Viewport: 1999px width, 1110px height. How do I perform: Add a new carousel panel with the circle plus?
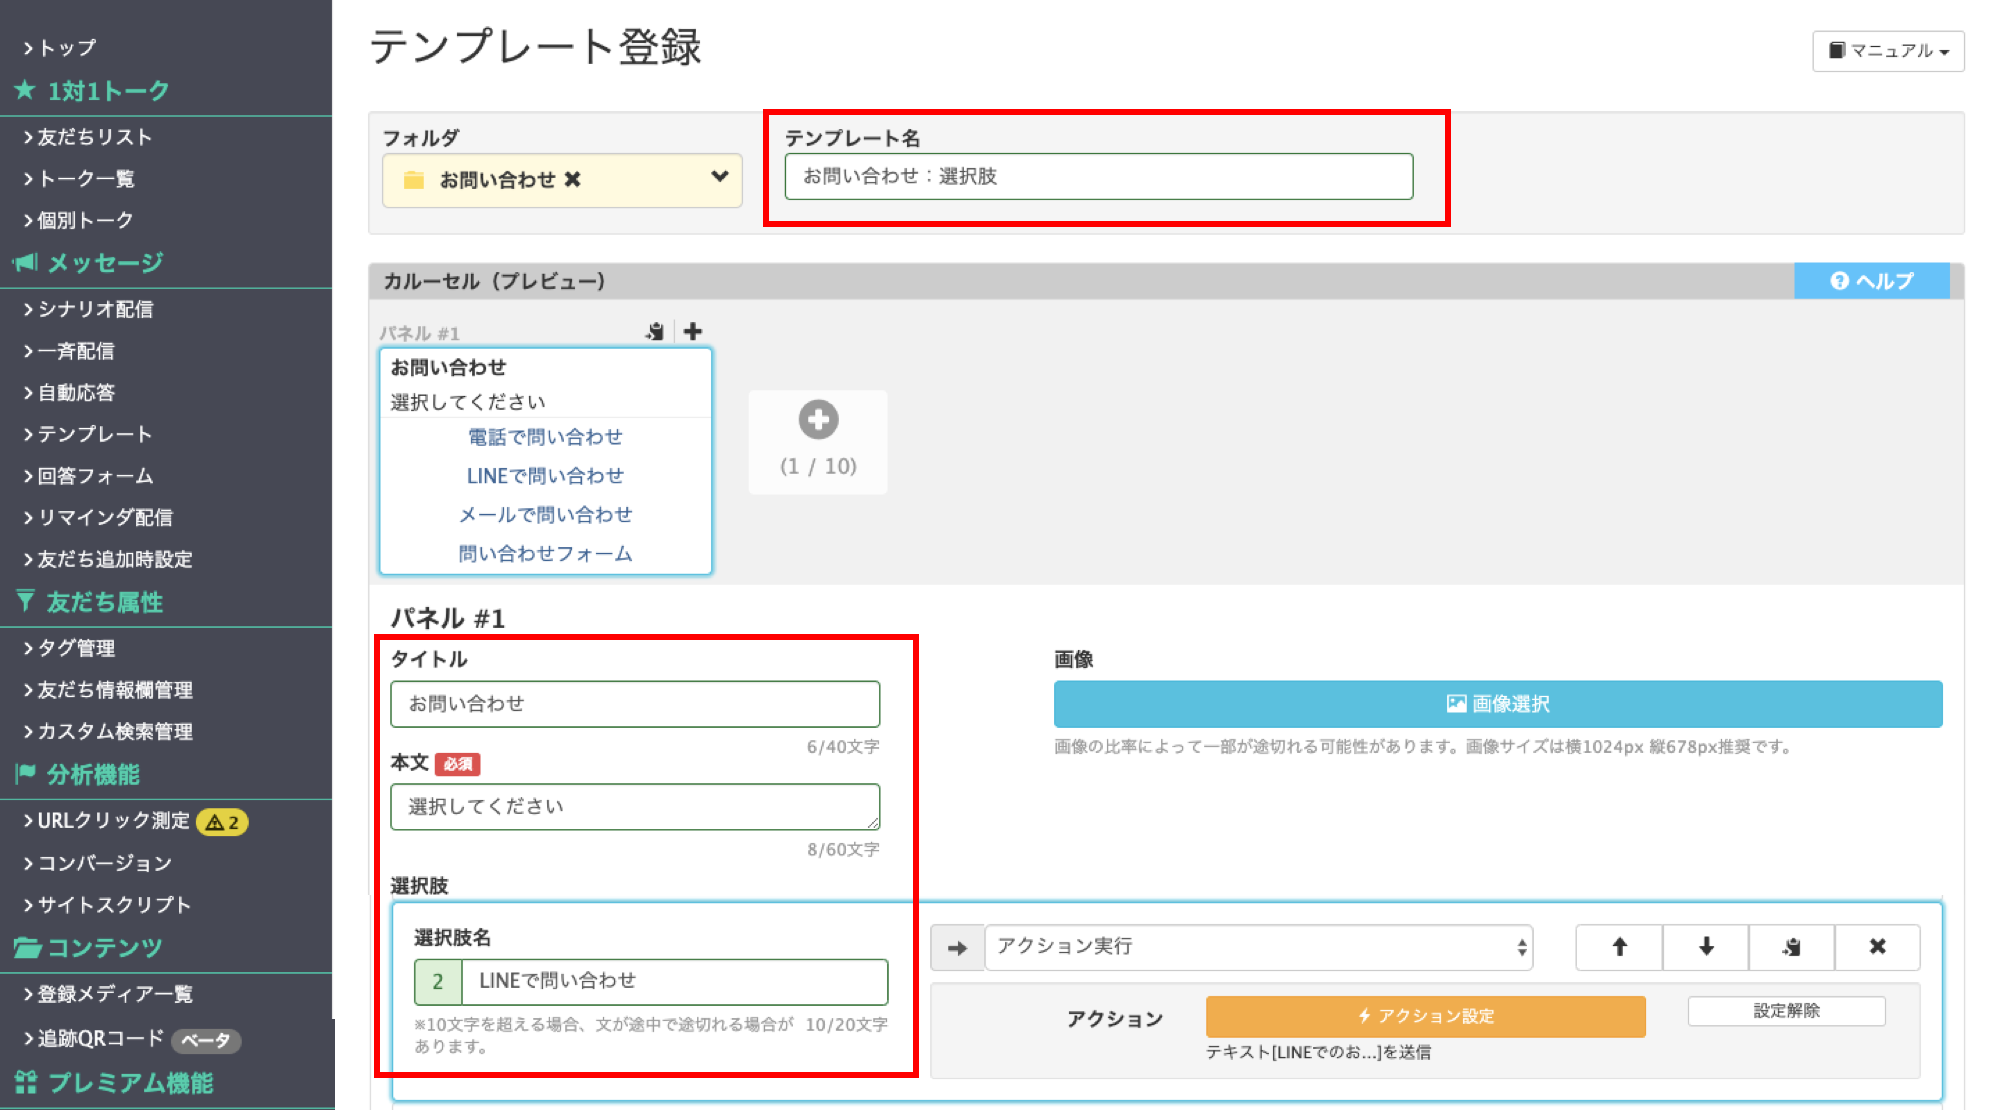coord(818,420)
